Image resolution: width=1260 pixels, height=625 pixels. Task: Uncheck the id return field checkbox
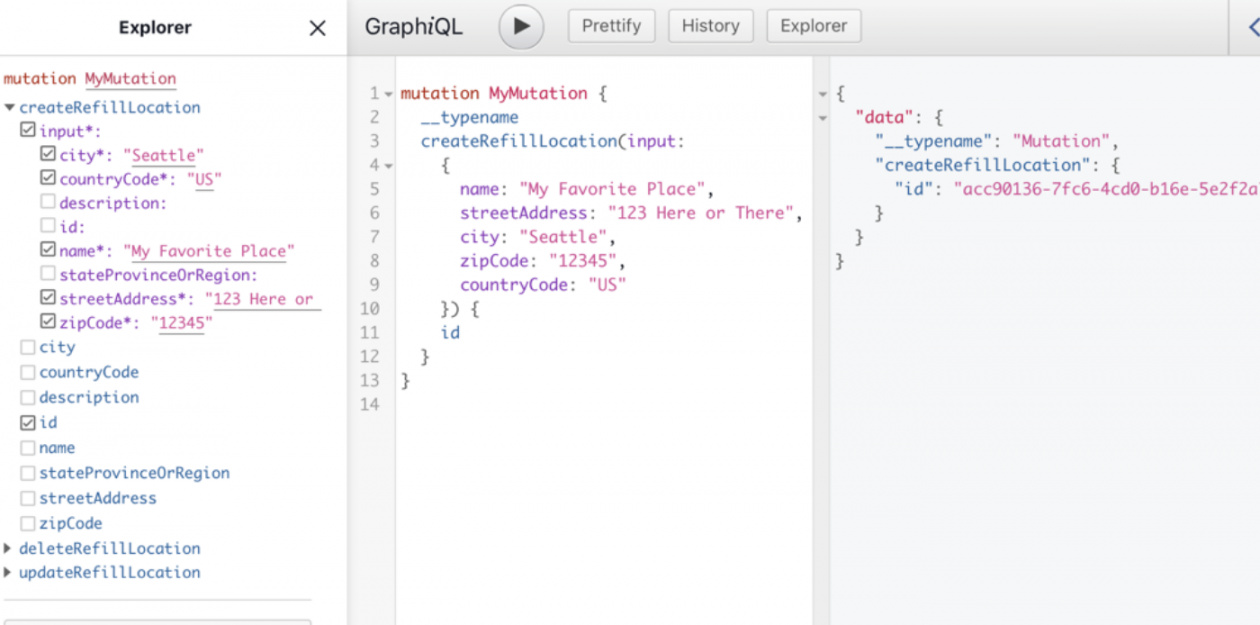click(28, 423)
